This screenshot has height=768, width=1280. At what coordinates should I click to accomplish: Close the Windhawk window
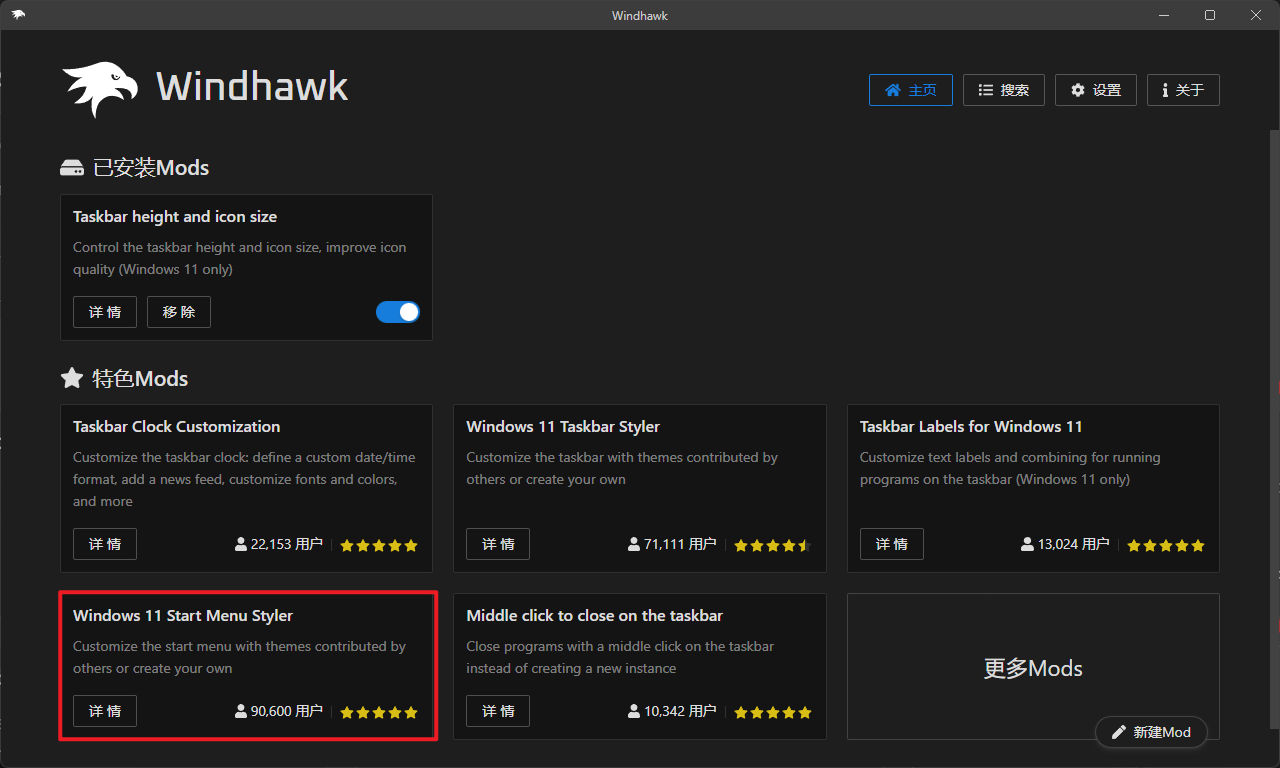tap(1256, 15)
